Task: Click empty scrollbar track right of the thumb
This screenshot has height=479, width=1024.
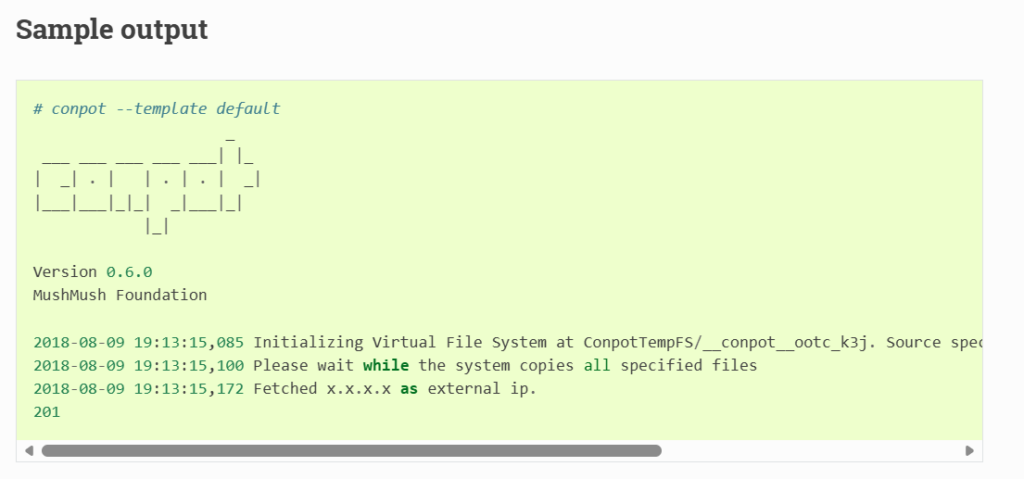Action: click(812, 450)
